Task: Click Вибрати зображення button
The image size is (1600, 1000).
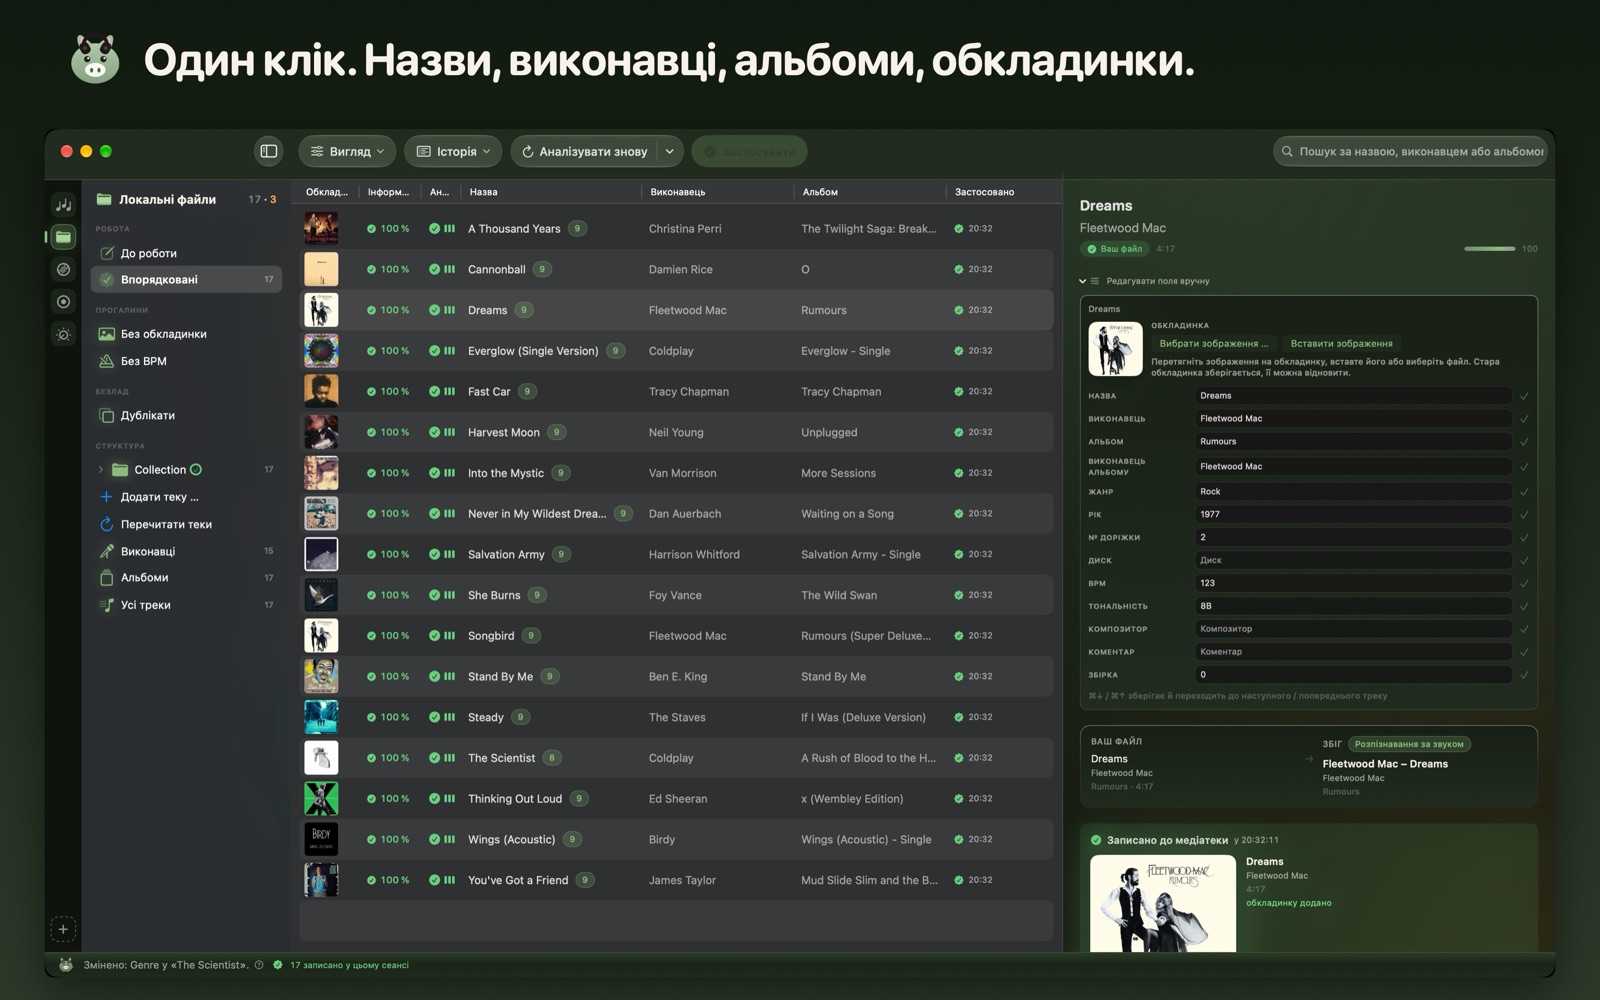Action: click(1213, 343)
